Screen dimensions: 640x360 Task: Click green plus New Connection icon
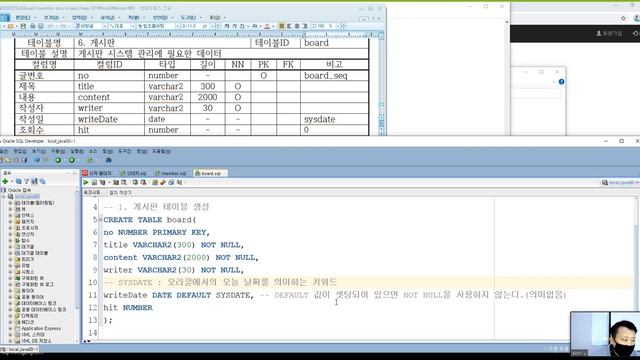(x=5, y=181)
